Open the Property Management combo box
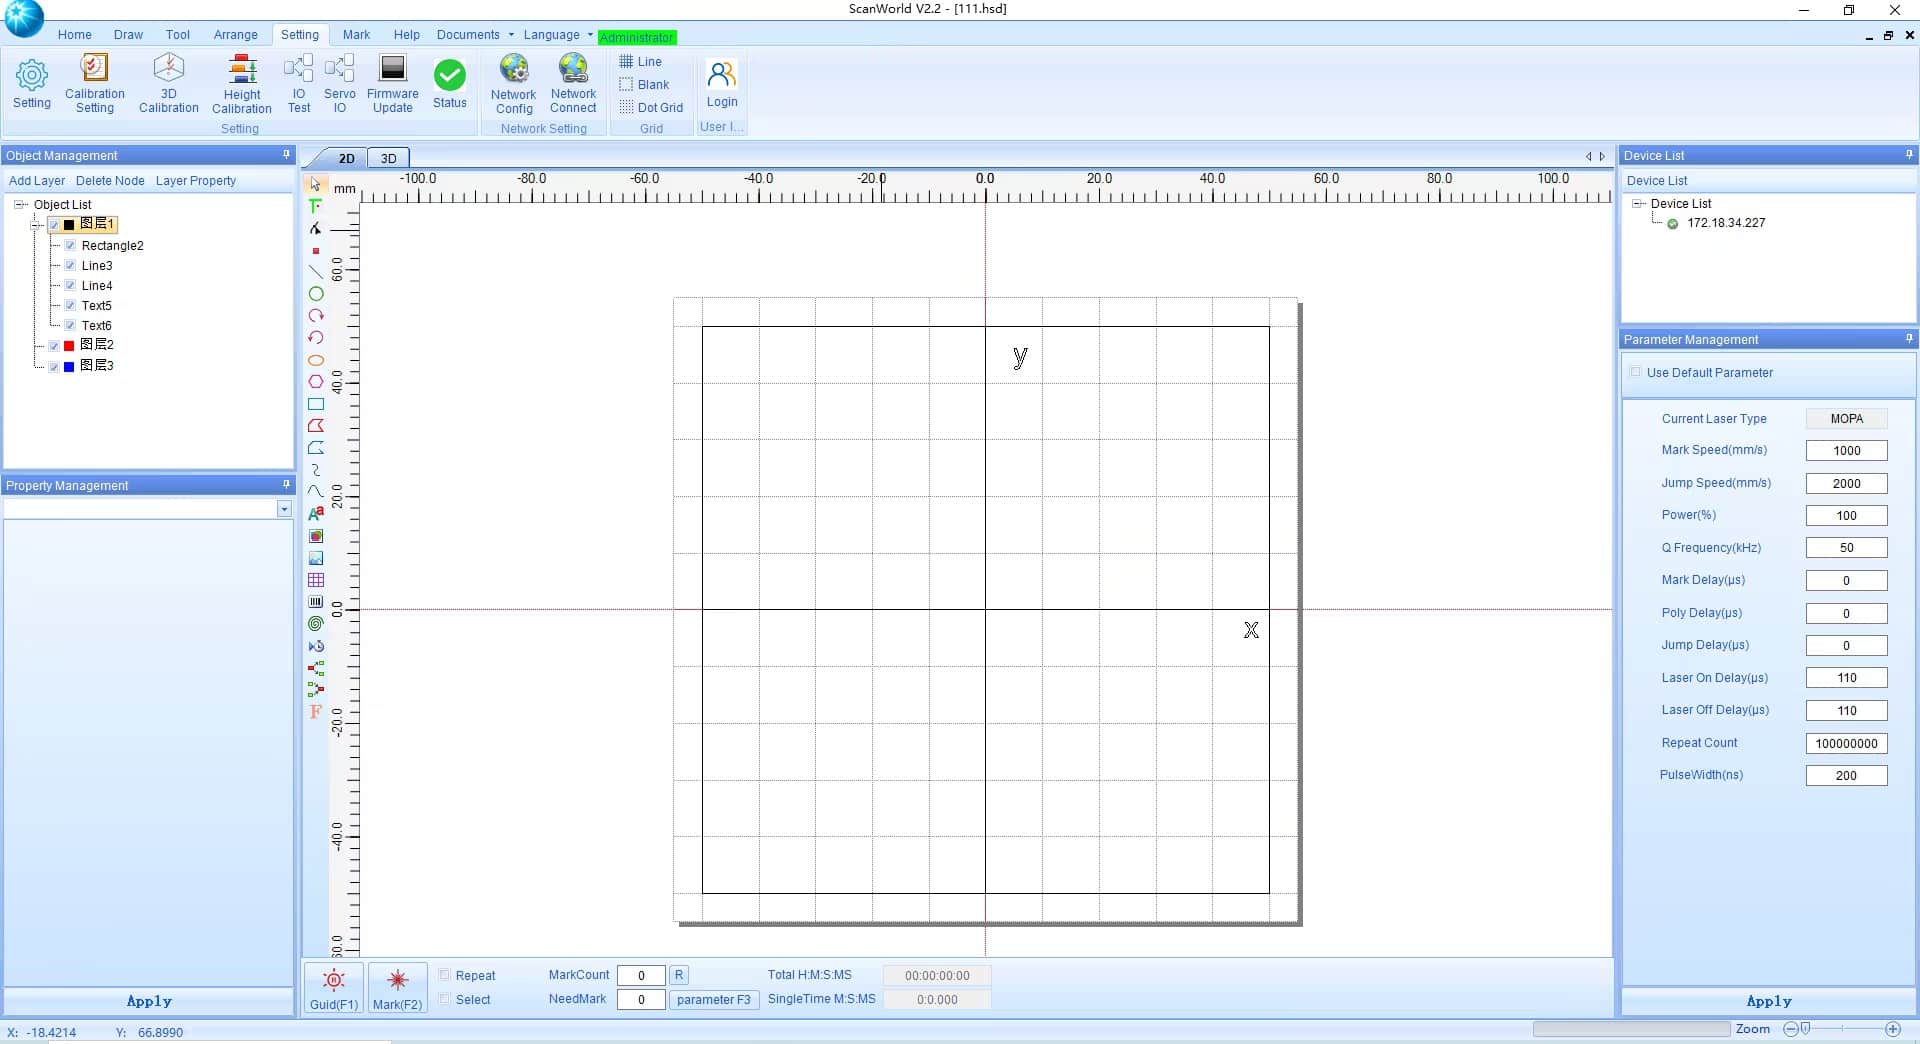The width and height of the screenshot is (1920, 1044). tap(285, 509)
